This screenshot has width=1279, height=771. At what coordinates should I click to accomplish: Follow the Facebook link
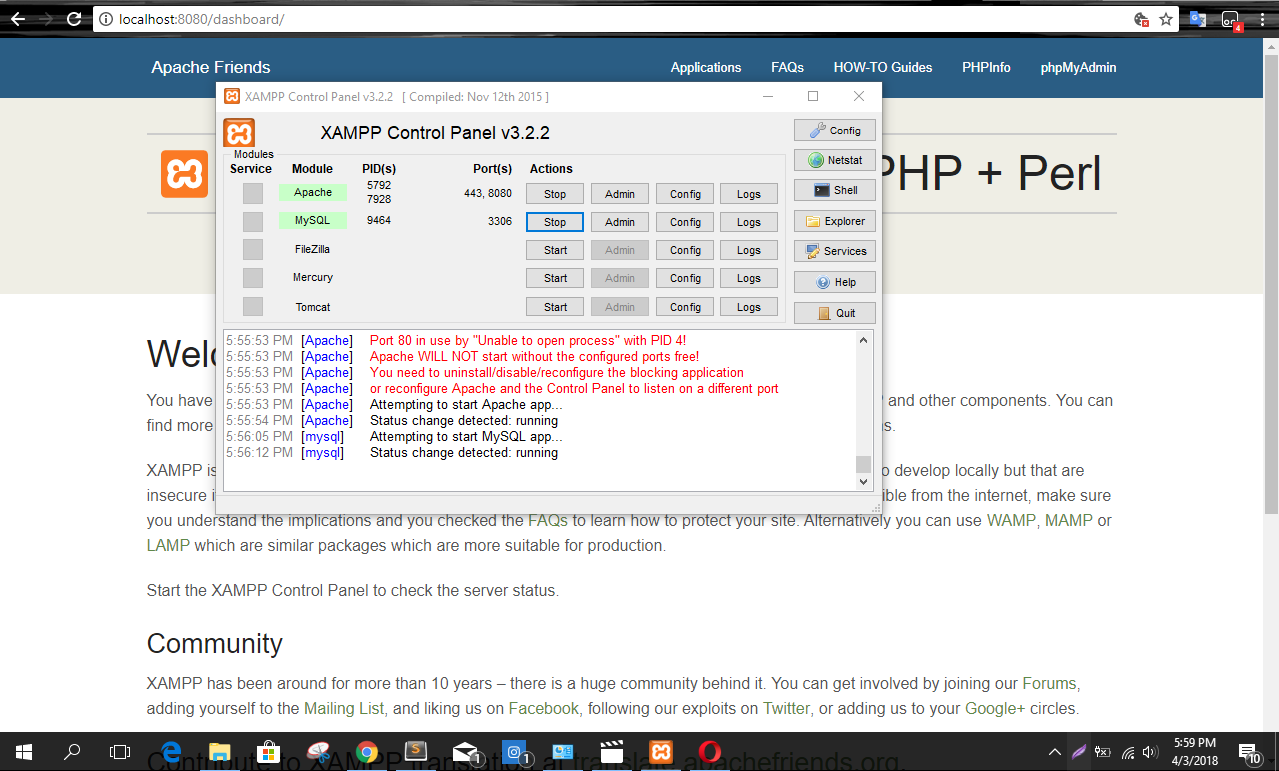point(544,708)
